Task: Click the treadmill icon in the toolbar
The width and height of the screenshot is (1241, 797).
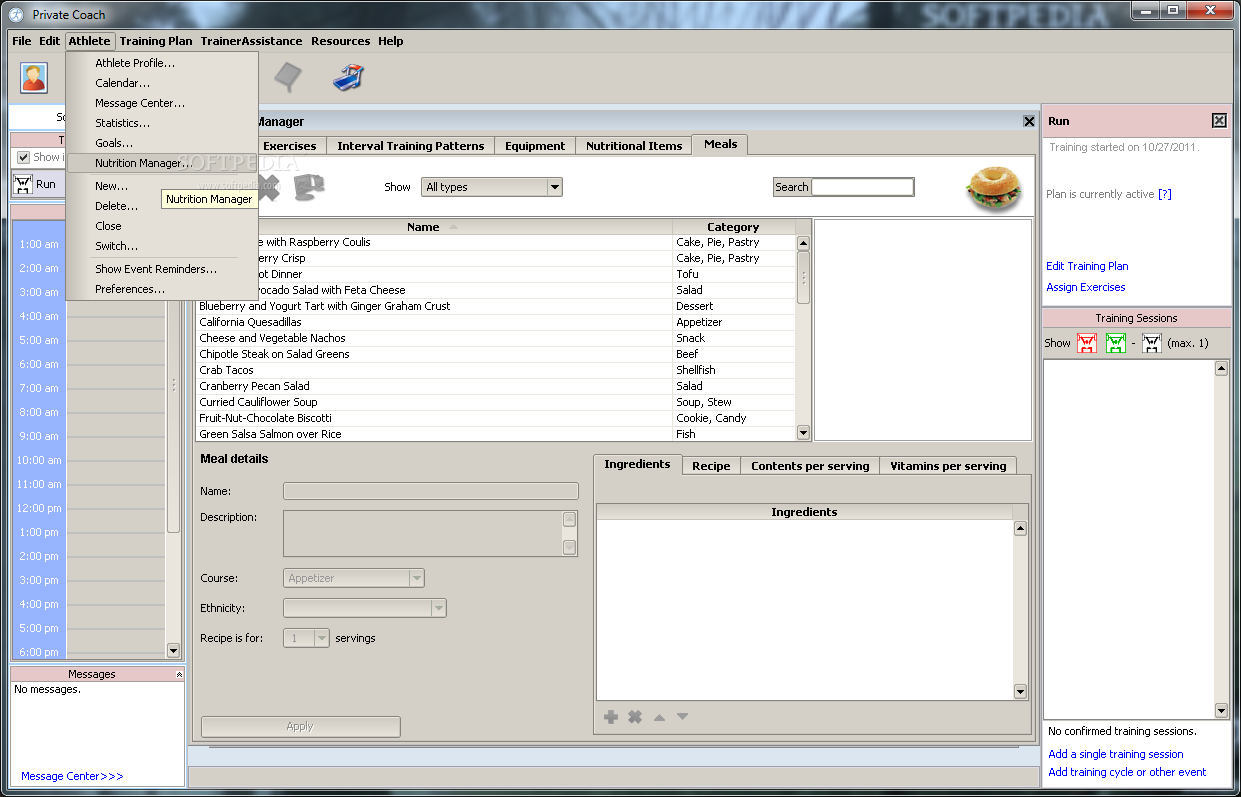Action: click(349, 77)
